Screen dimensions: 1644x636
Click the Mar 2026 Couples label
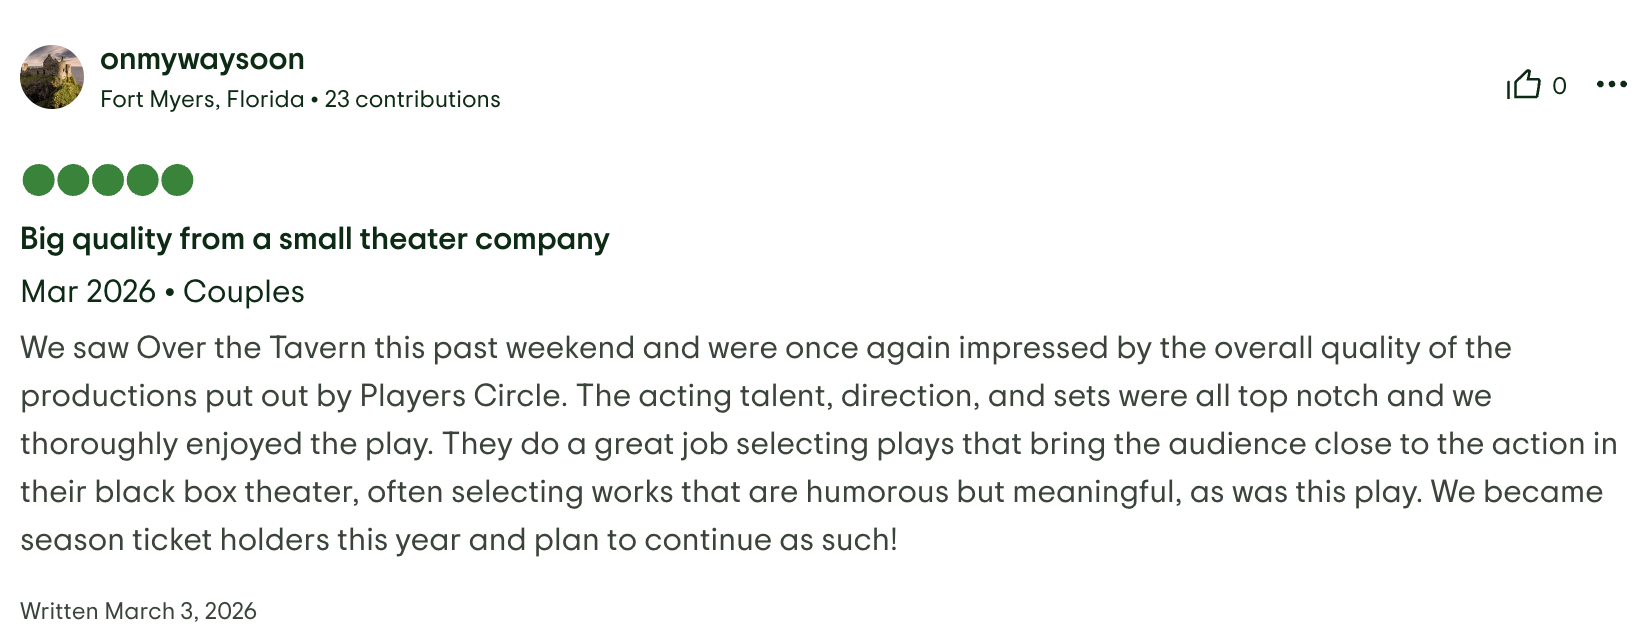coord(162,291)
